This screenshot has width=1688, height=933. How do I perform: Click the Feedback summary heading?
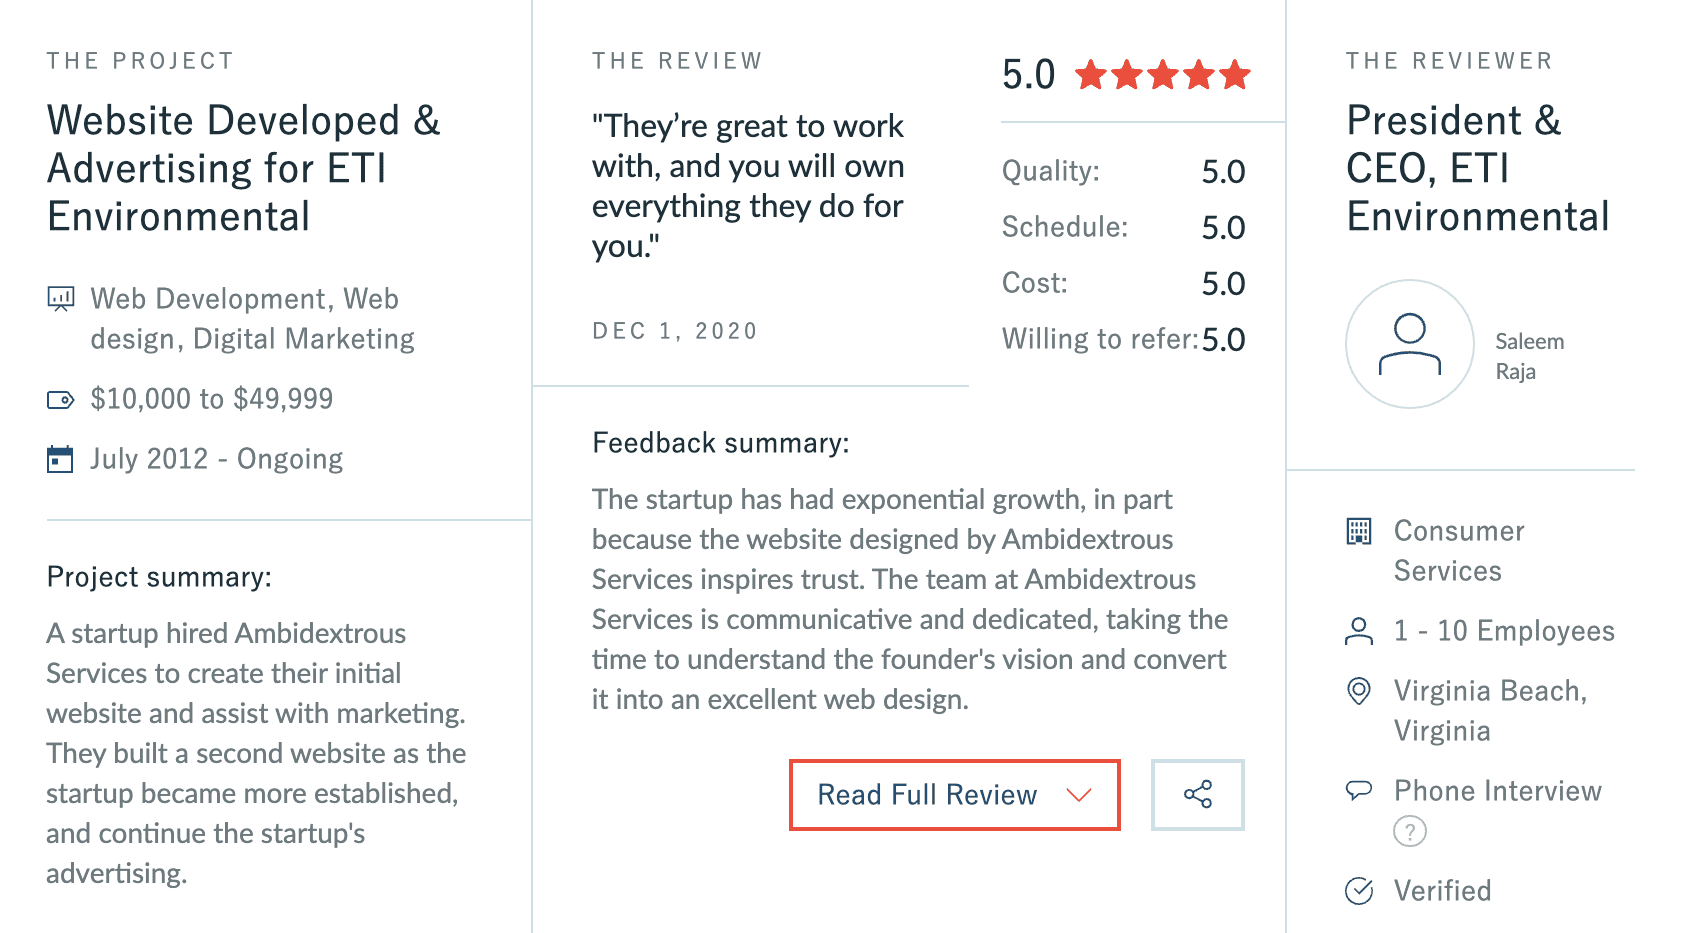[x=720, y=443]
